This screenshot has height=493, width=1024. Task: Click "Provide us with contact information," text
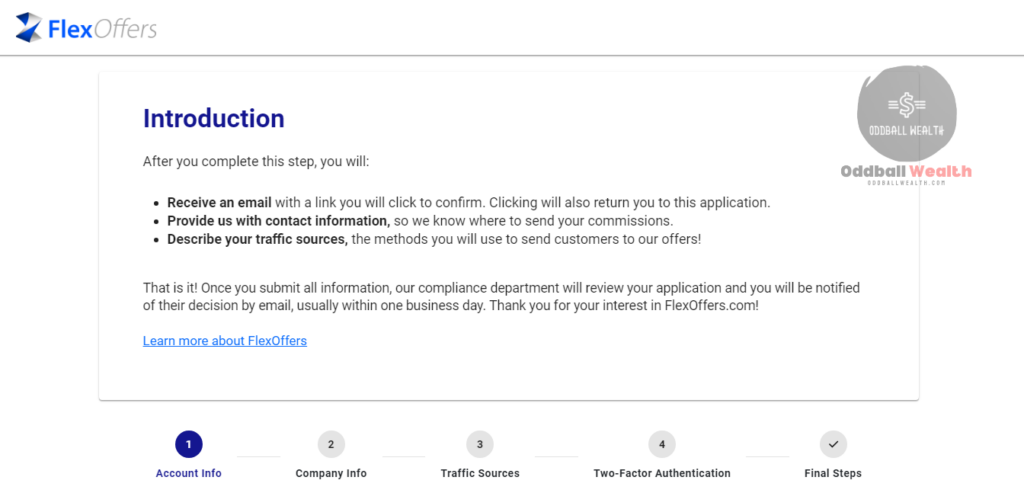pos(279,221)
